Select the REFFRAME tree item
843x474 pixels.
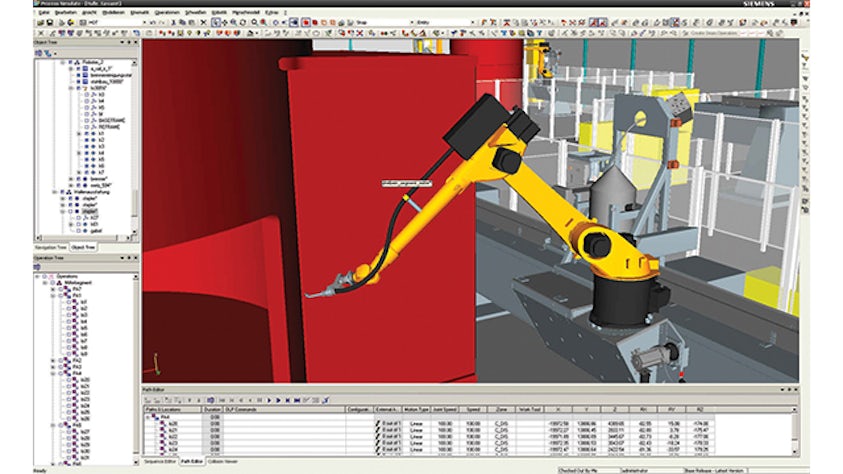pyautogui.click(x=110, y=126)
